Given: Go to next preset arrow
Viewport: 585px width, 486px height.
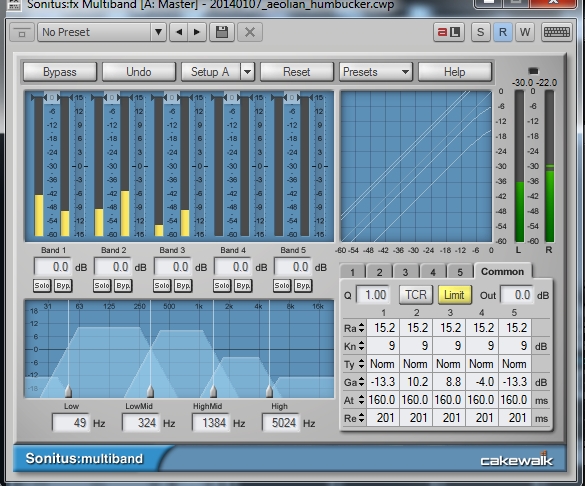Looking at the screenshot, I should coord(197,32).
